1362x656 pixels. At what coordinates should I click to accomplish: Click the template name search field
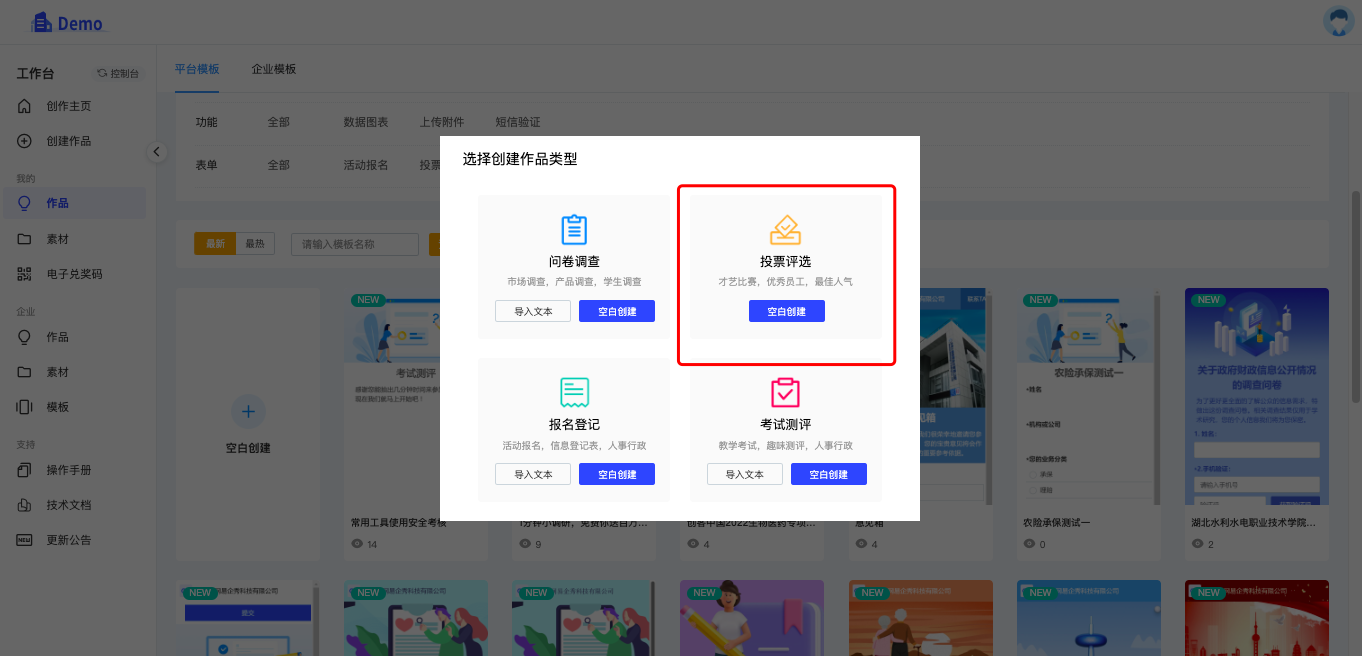click(355, 244)
